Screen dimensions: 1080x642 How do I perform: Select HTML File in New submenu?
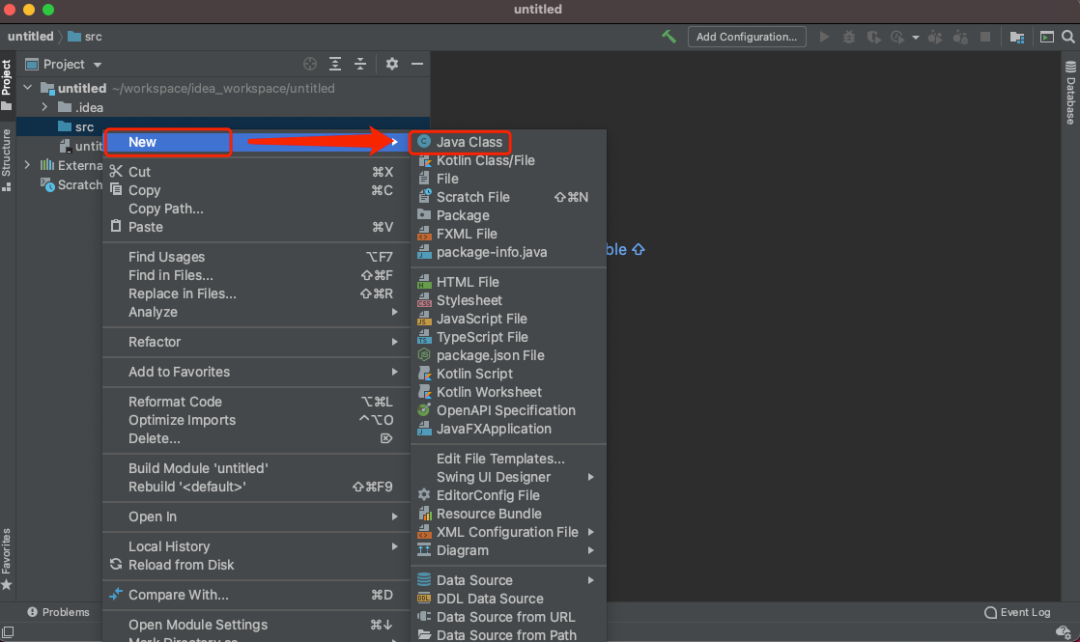pos(508,282)
